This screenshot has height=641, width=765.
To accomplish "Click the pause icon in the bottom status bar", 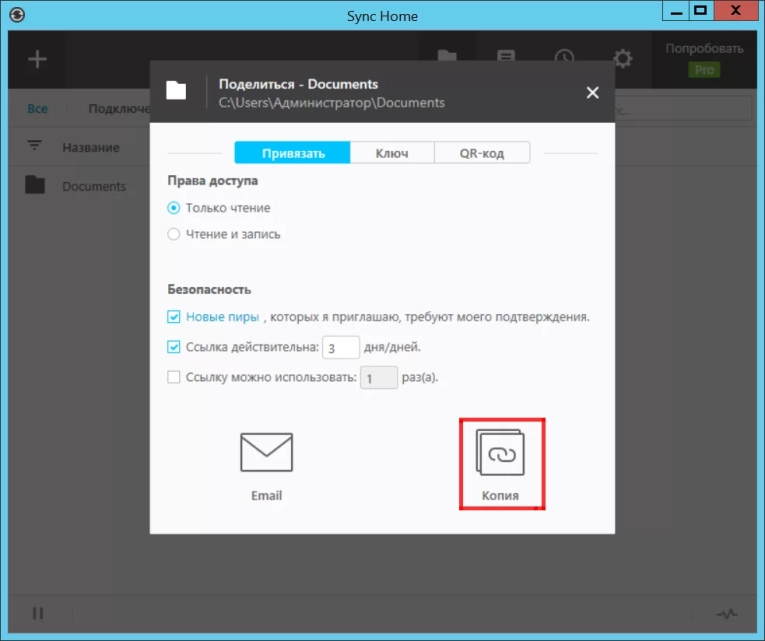I will (38, 613).
